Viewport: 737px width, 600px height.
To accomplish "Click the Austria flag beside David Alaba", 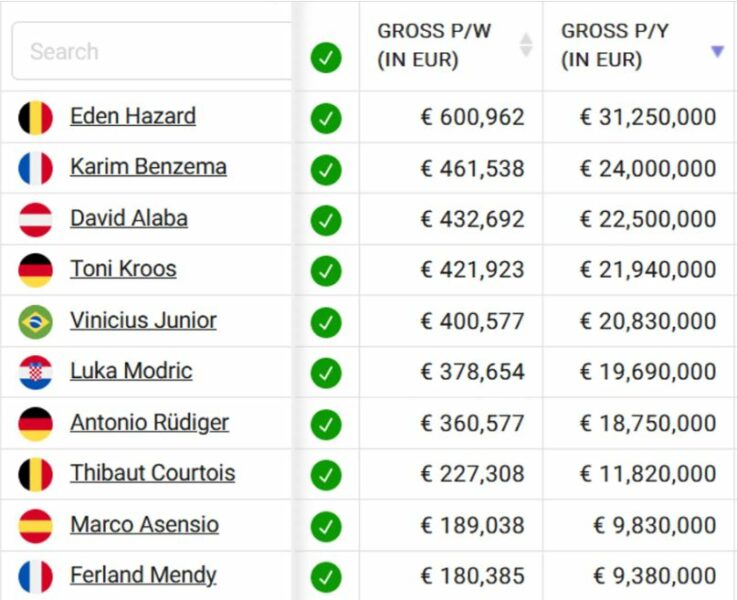I will pos(35,220).
